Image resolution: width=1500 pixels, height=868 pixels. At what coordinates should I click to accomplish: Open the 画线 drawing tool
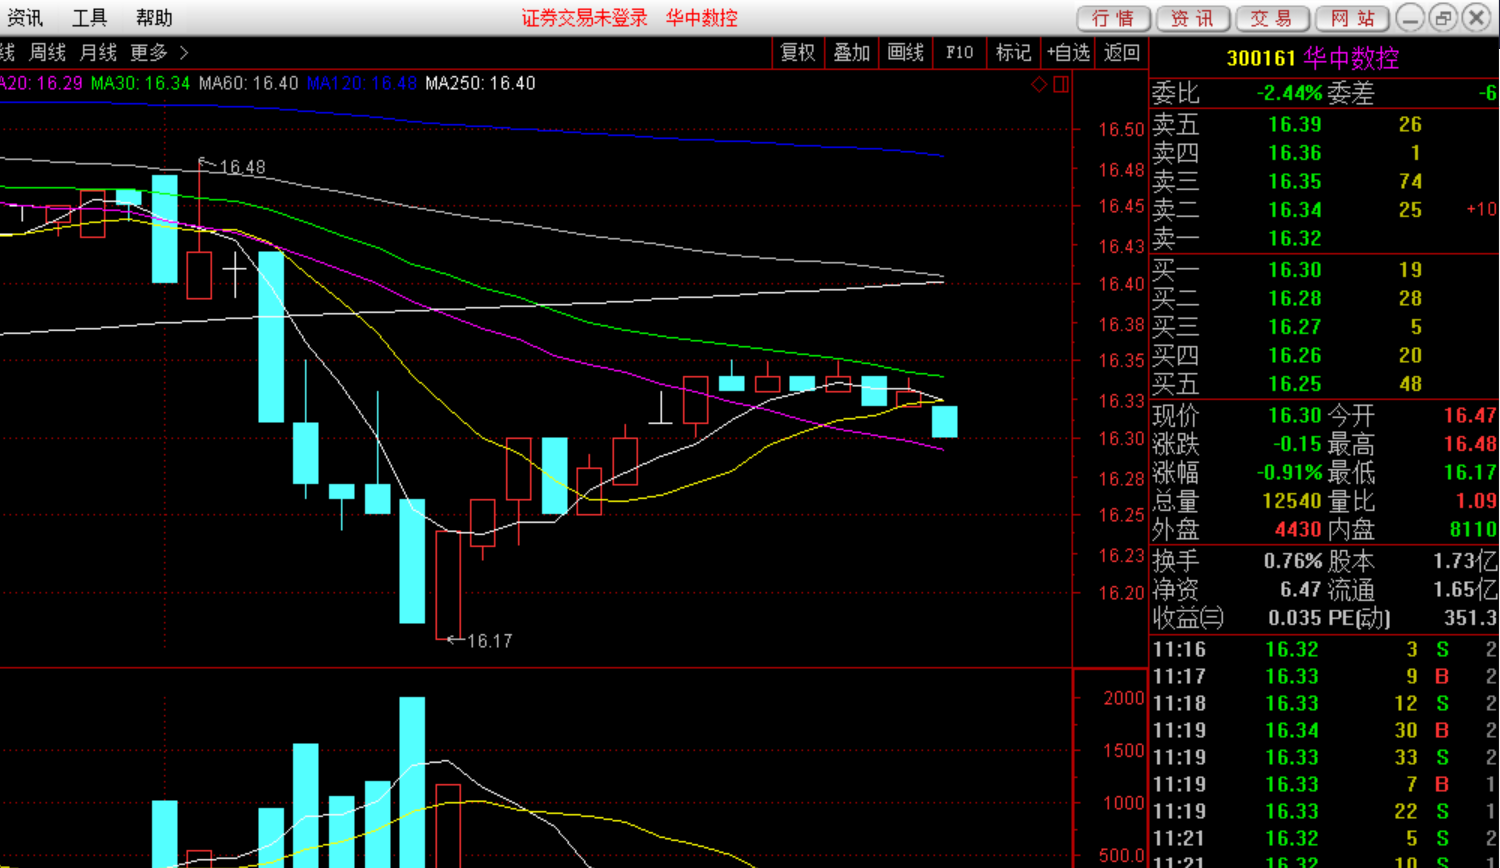point(906,53)
